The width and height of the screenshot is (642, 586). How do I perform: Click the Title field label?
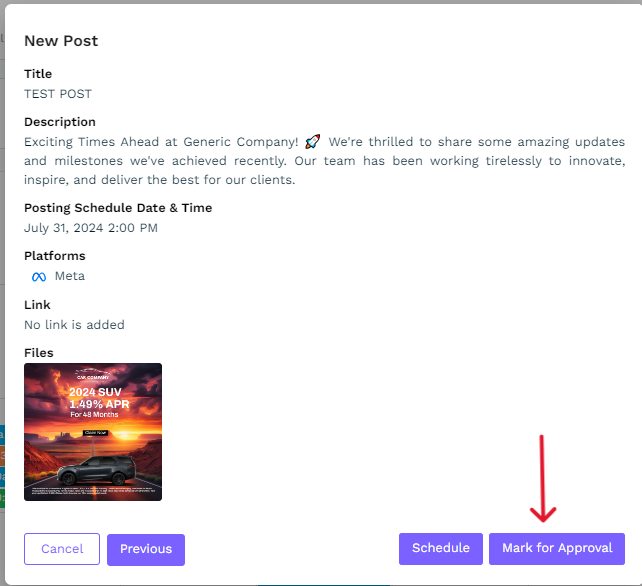coord(38,74)
